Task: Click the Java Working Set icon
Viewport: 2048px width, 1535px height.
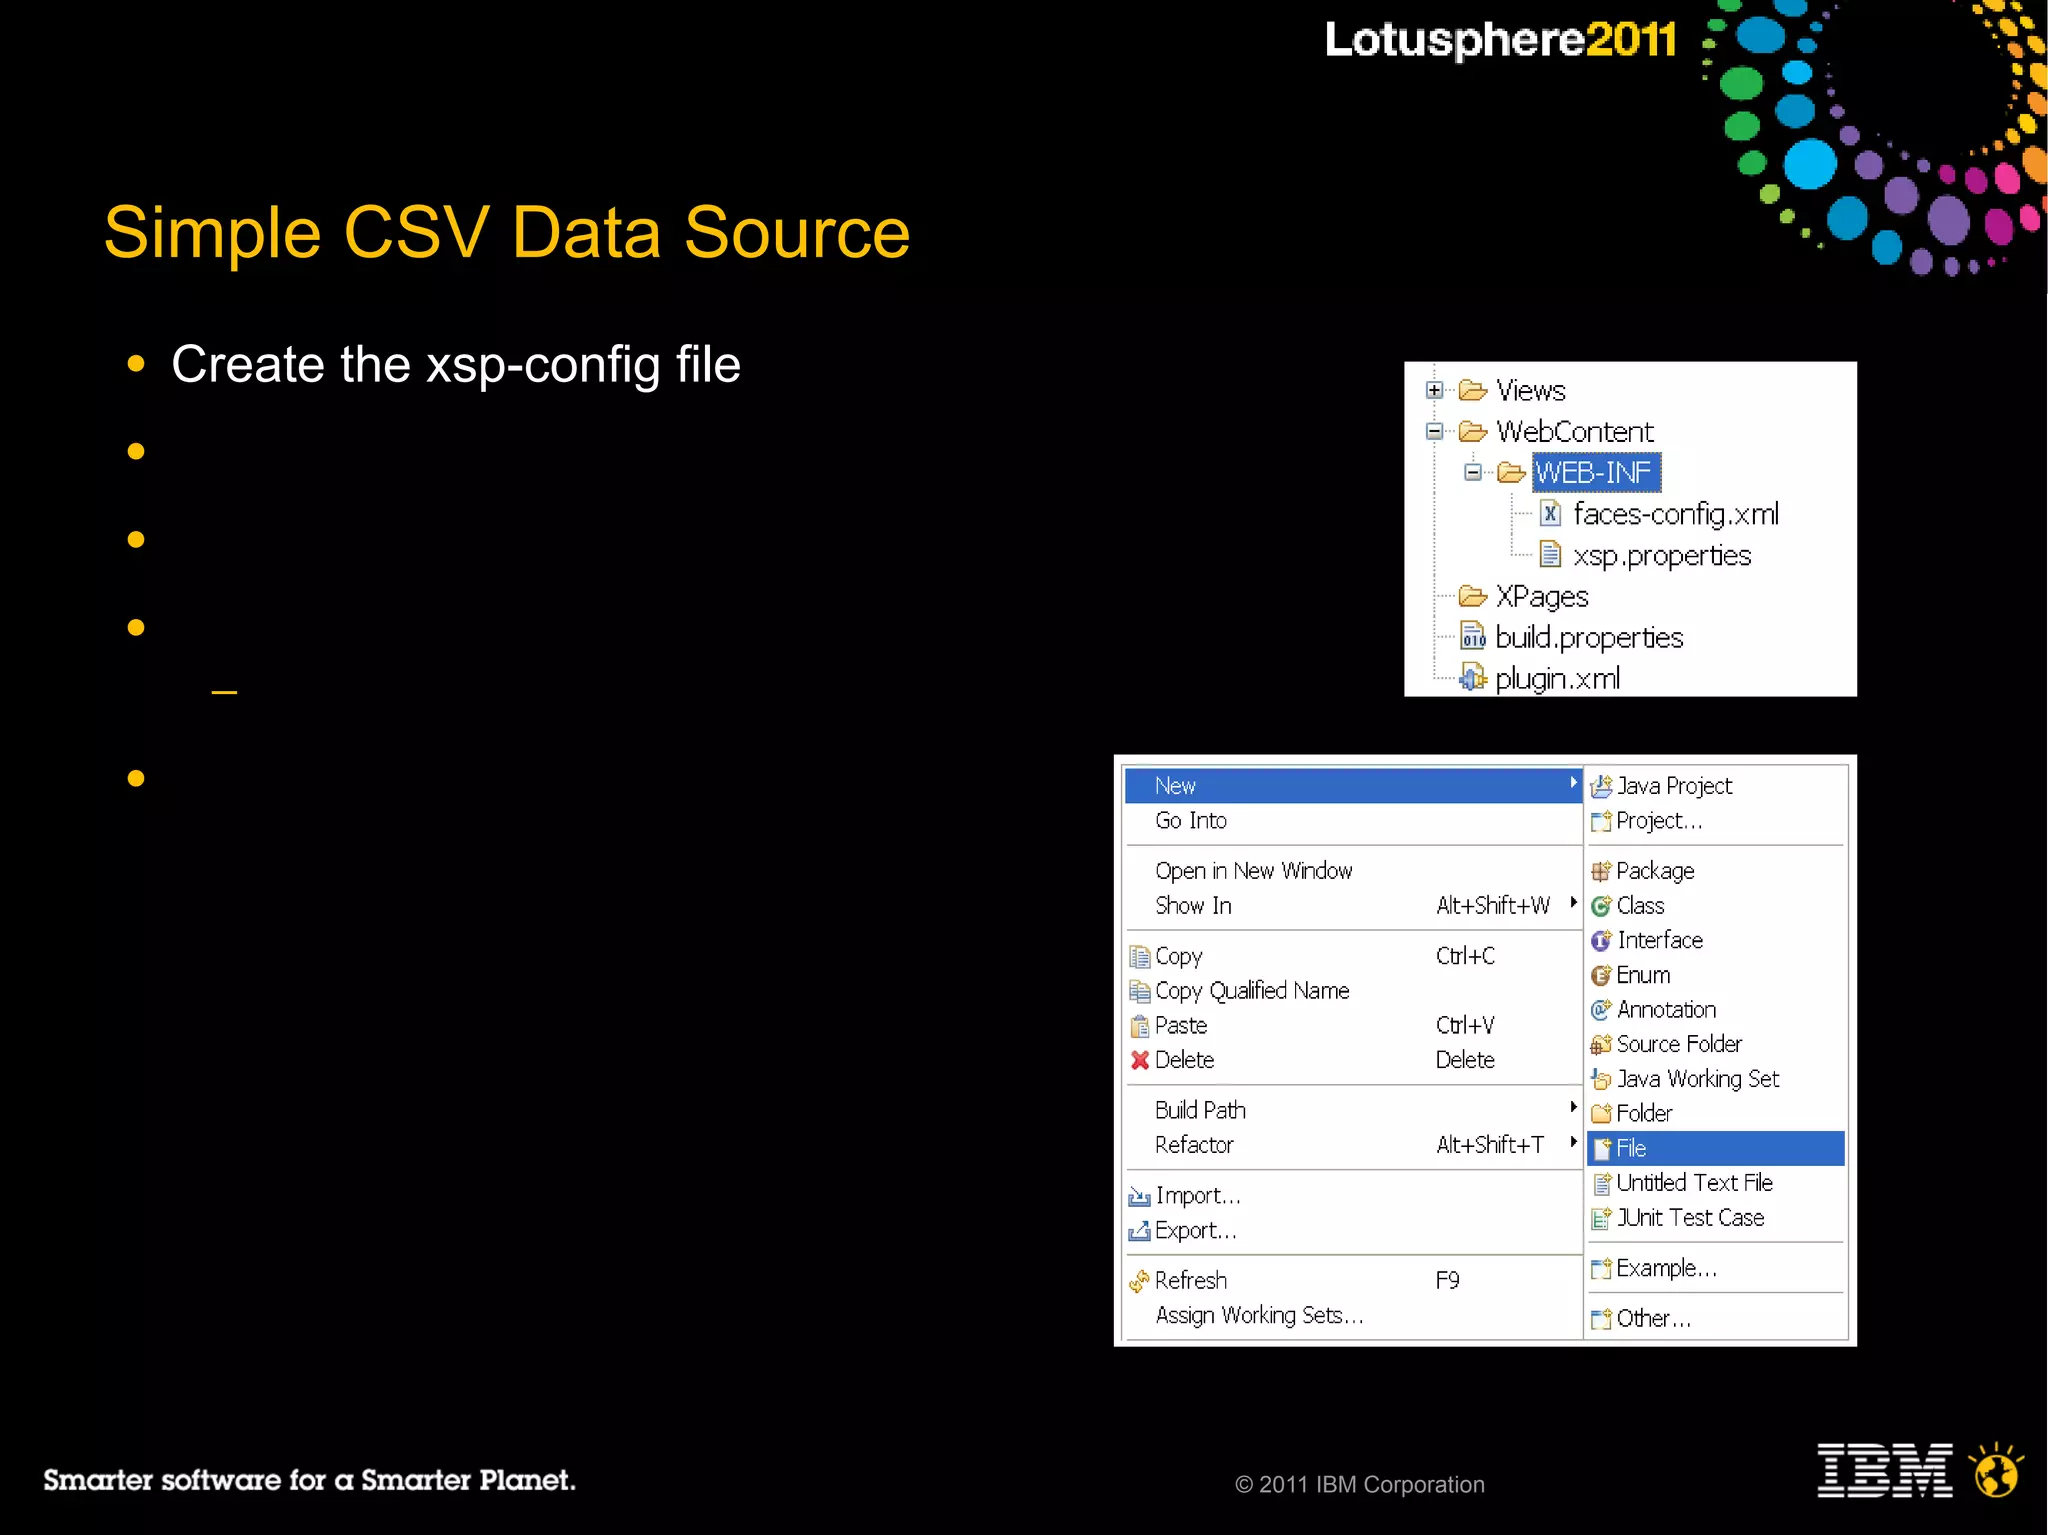Action: 1601,1079
